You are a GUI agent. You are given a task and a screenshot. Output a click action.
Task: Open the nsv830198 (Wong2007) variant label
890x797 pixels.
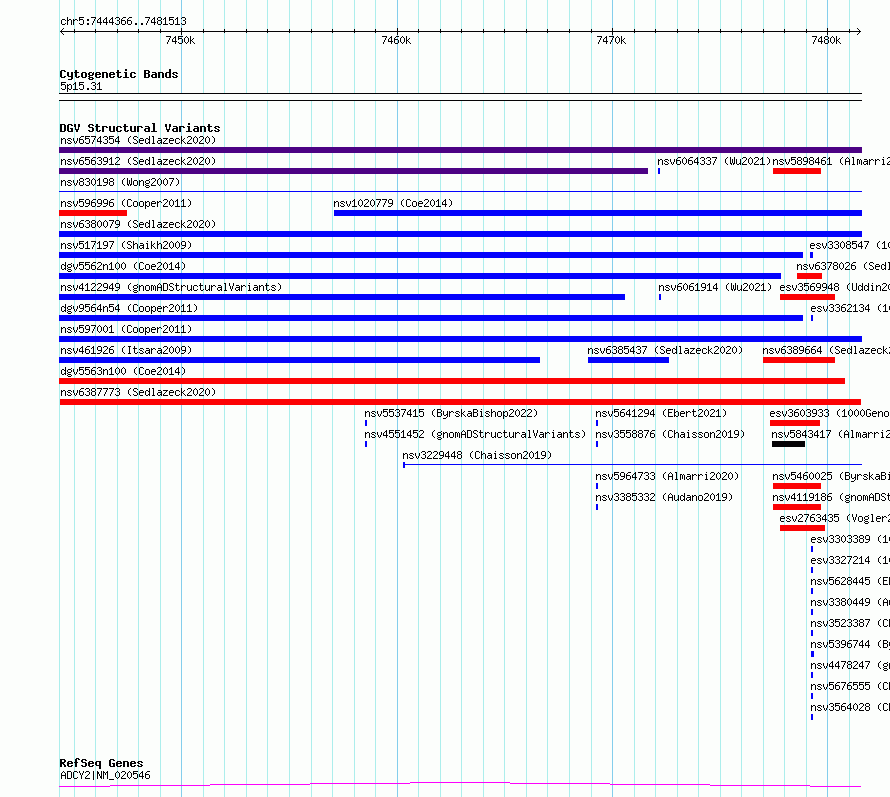(x=120, y=182)
